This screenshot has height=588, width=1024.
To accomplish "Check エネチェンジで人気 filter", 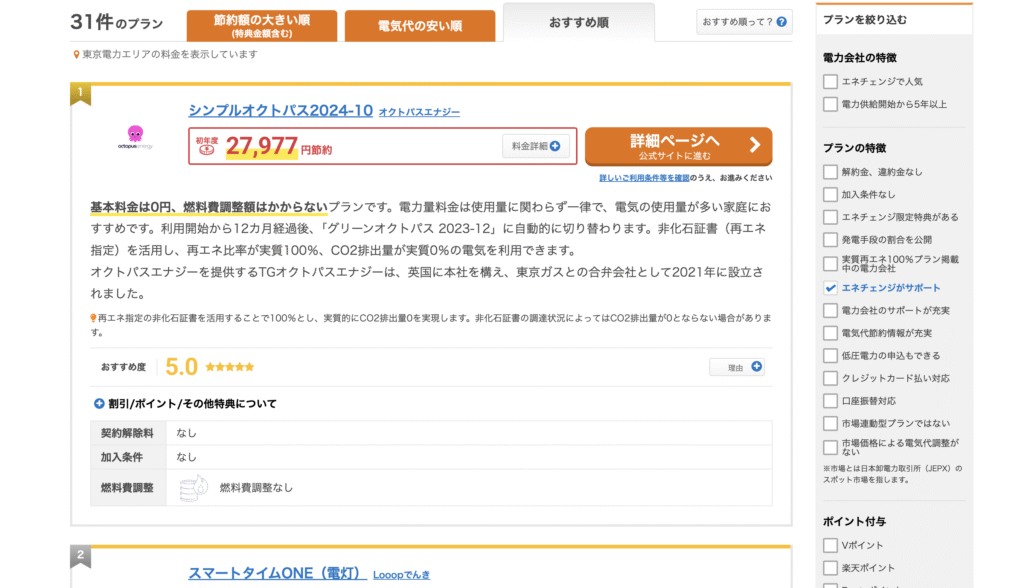I will [x=830, y=82].
